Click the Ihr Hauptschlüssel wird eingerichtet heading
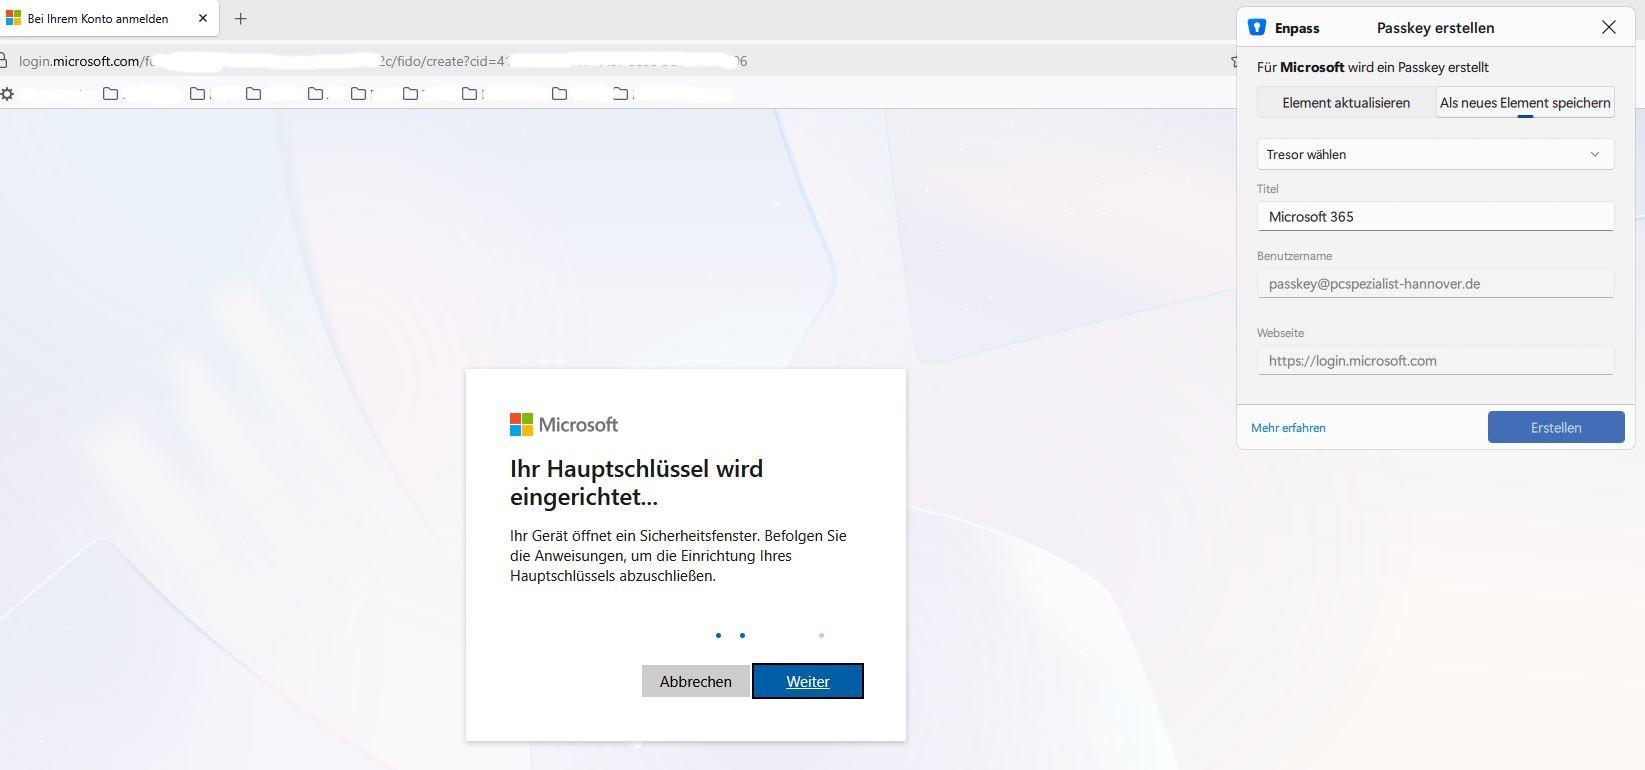 point(636,482)
